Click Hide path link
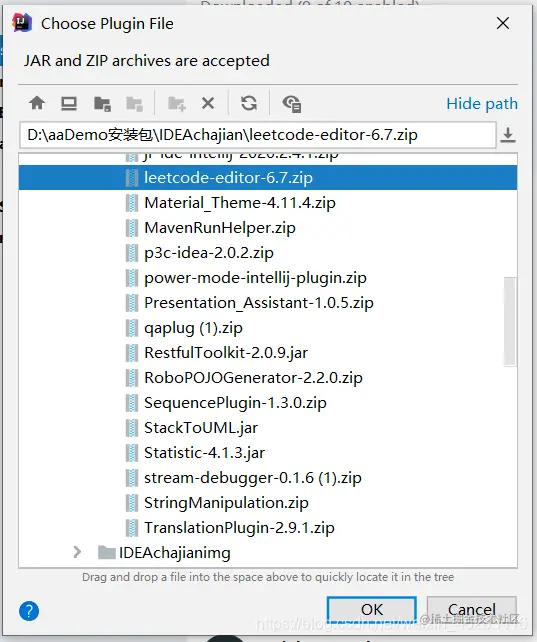The image size is (537, 642). pyautogui.click(x=482, y=104)
